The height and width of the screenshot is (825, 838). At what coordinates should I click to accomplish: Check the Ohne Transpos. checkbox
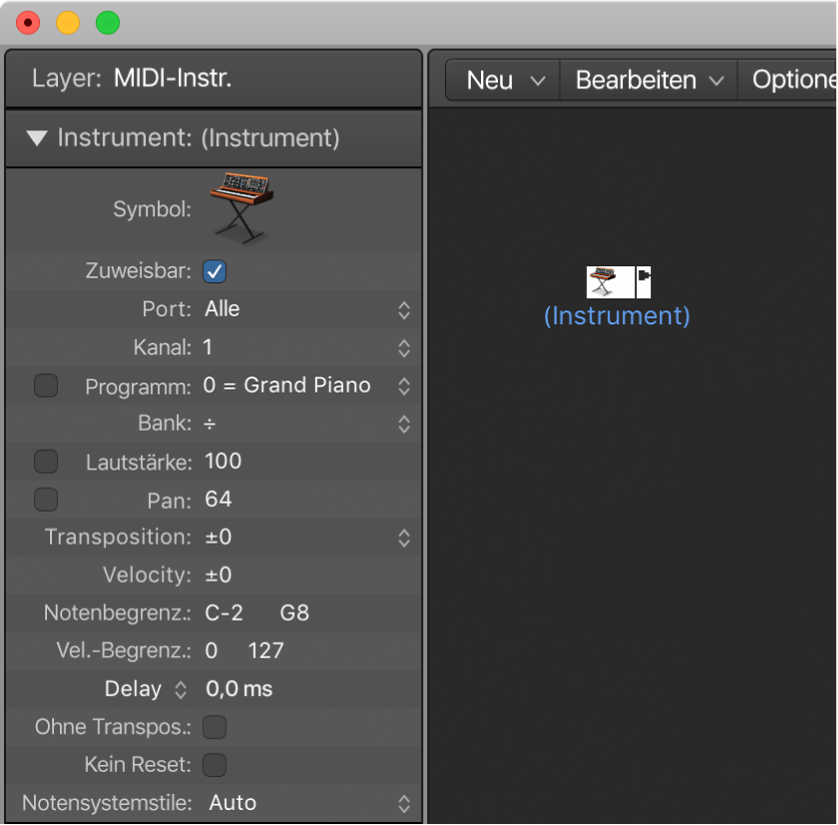click(x=214, y=727)
